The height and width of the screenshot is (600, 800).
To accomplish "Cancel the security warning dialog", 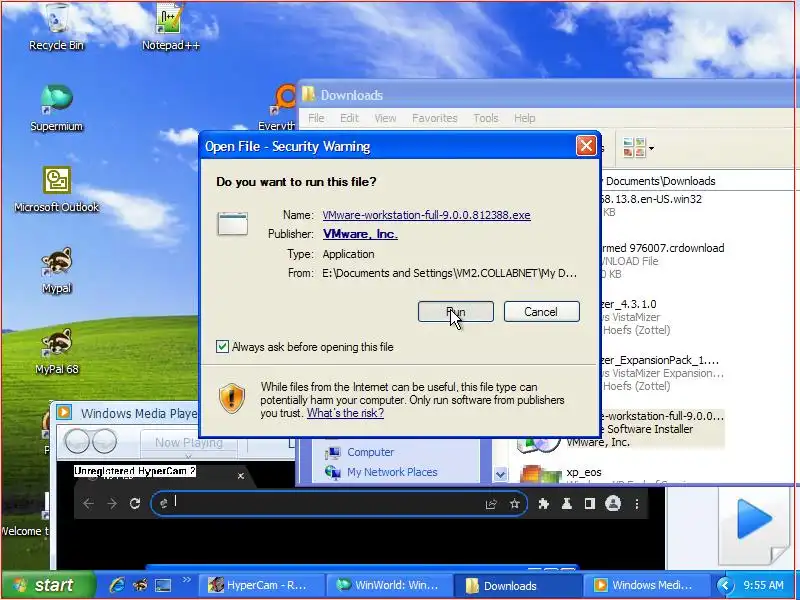I will point(541,312).
